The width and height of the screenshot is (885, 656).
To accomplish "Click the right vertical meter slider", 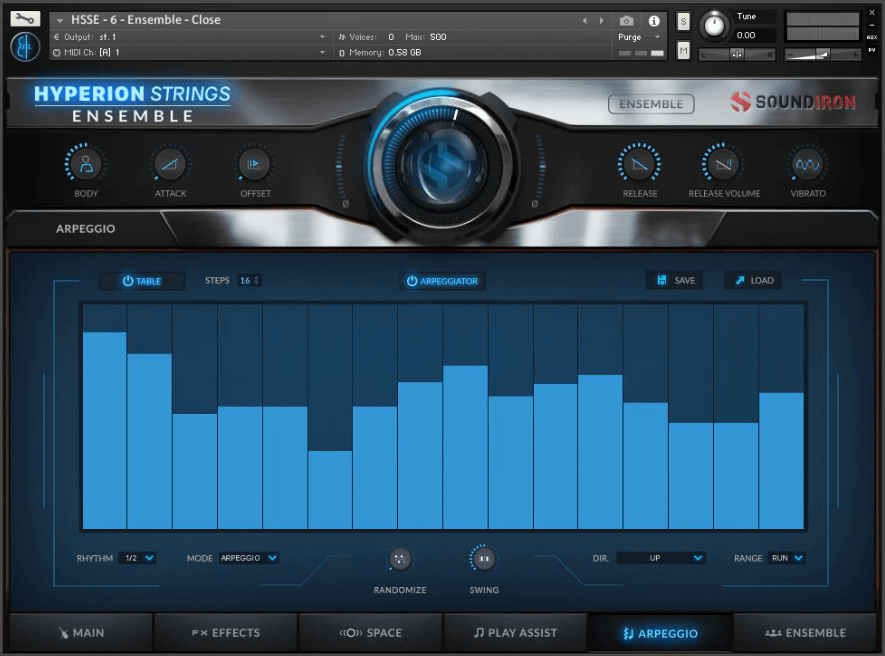I will (x=541, y=167).
